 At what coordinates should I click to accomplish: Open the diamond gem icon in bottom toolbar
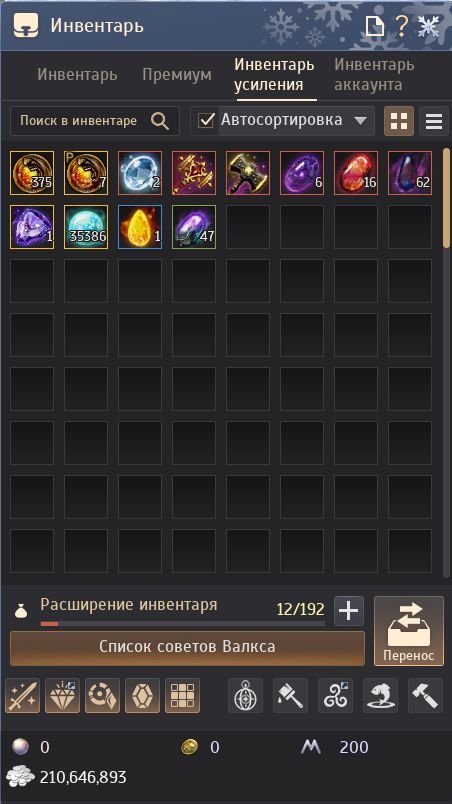[x=63, y=696]
